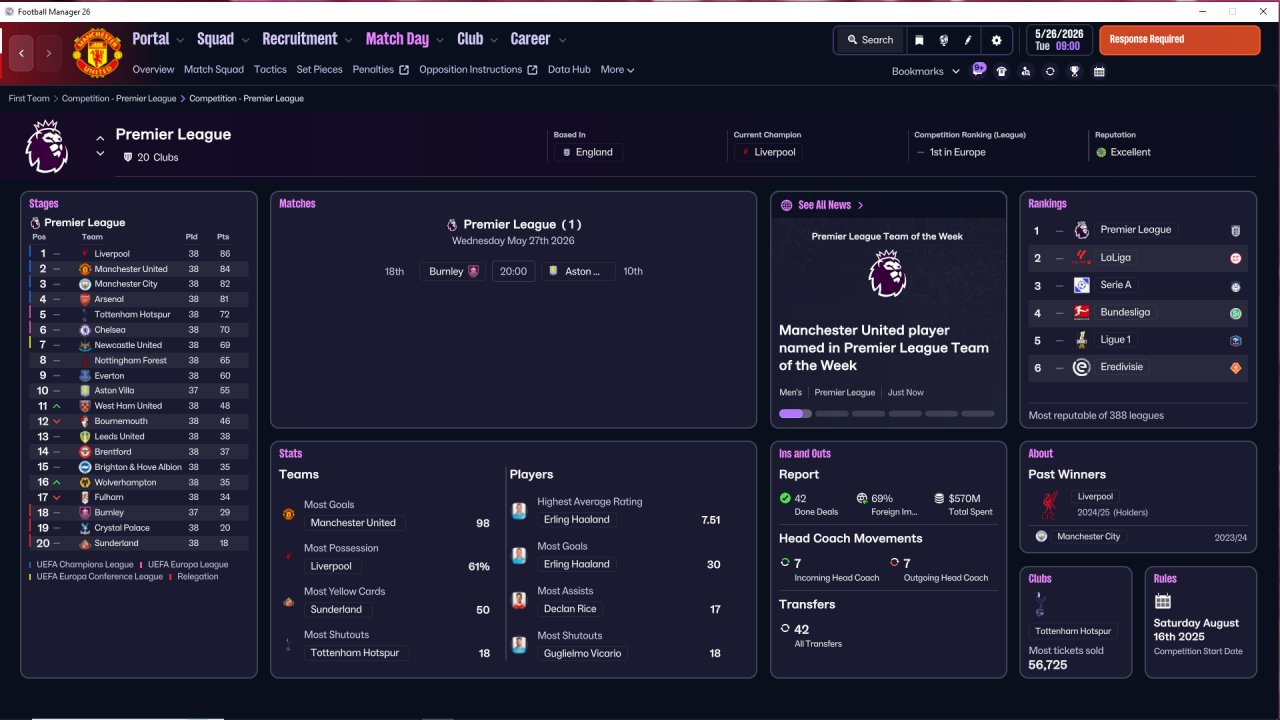Screen dimensions: 1280x720
Task: Click the Burnley badge in the match fixture
Action: [x=474, y=271]
